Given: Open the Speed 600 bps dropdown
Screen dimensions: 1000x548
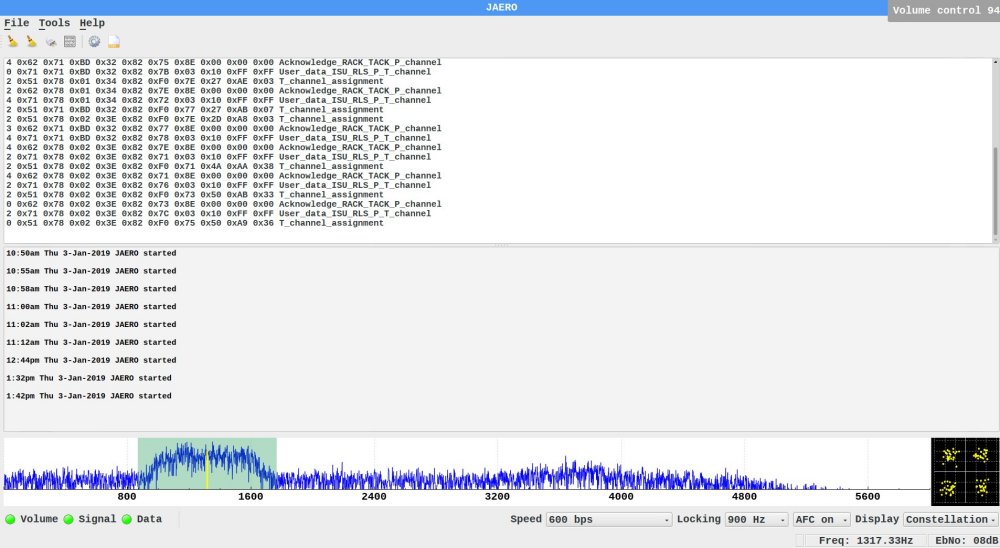Looking at the screenshot, I should pyautogui.click(x=609, y=520).
